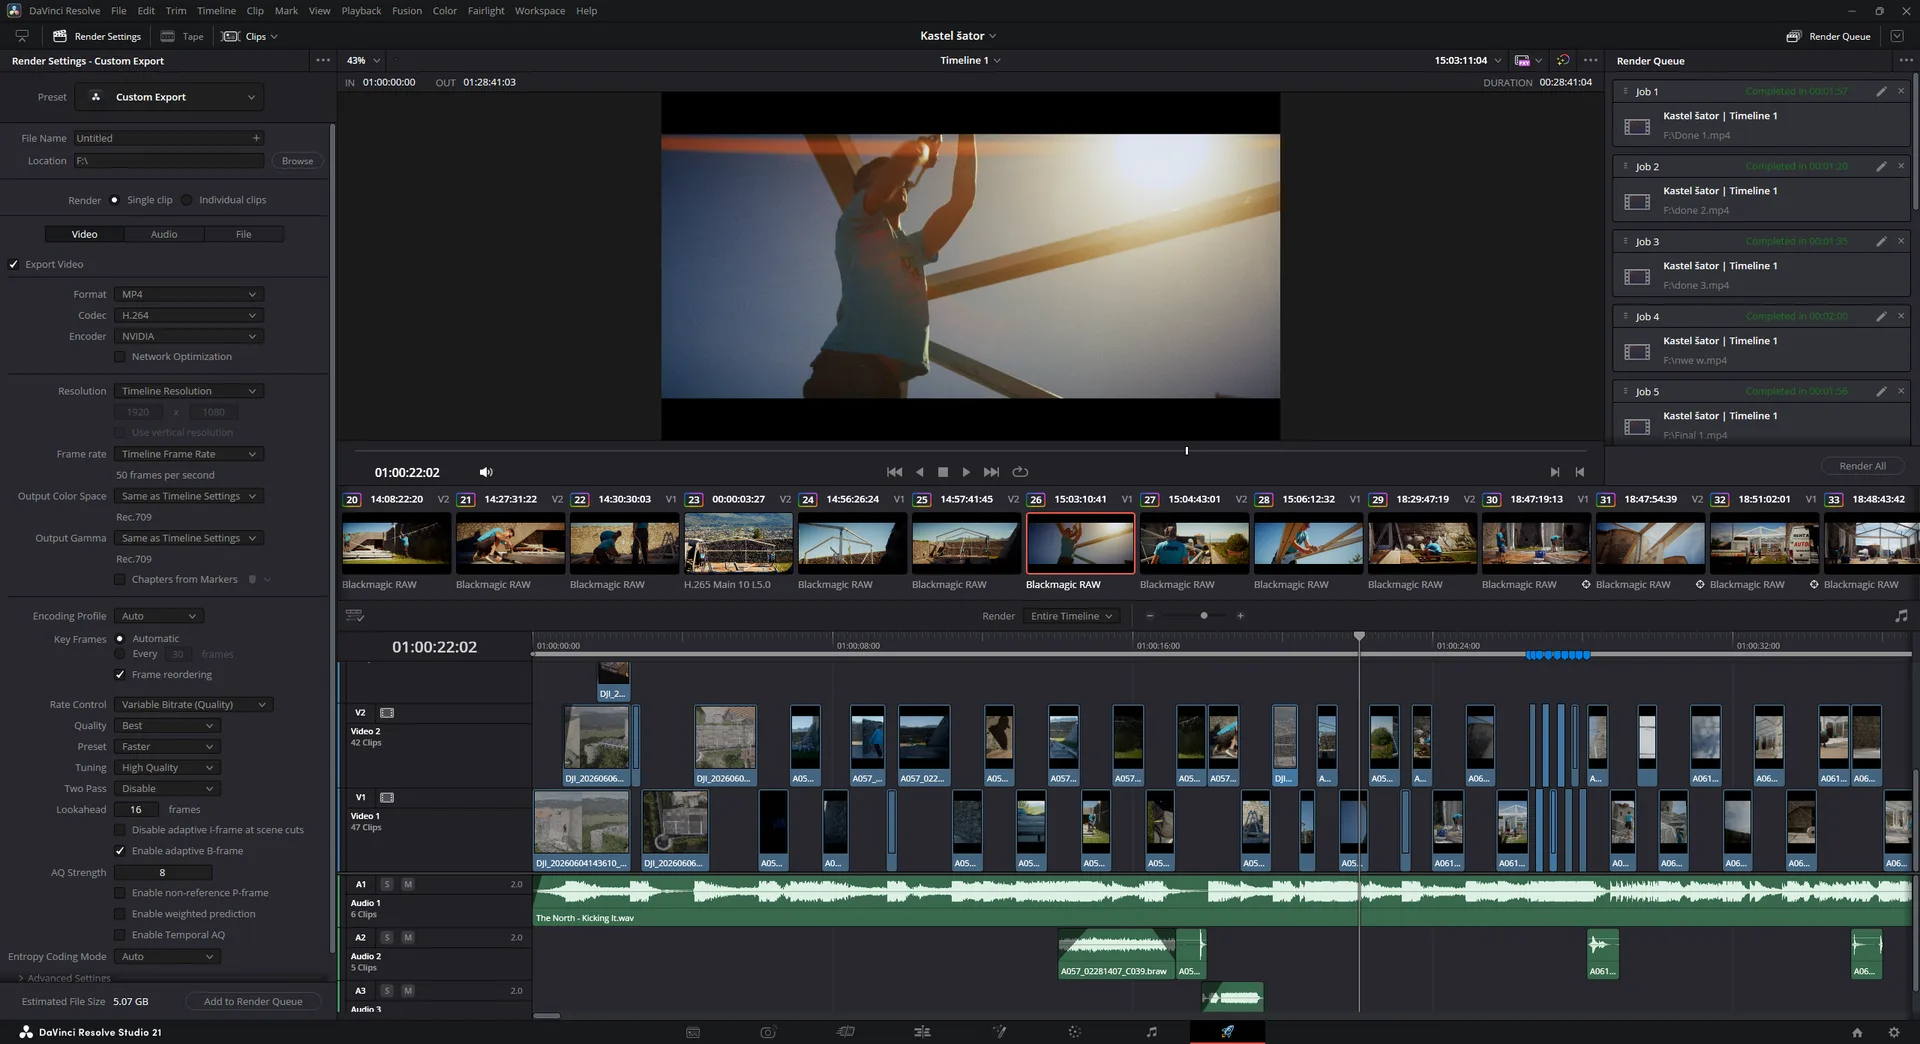The image size is (1920, 1044).
Task: Open the Workspace menu
Action: [540, 11]
